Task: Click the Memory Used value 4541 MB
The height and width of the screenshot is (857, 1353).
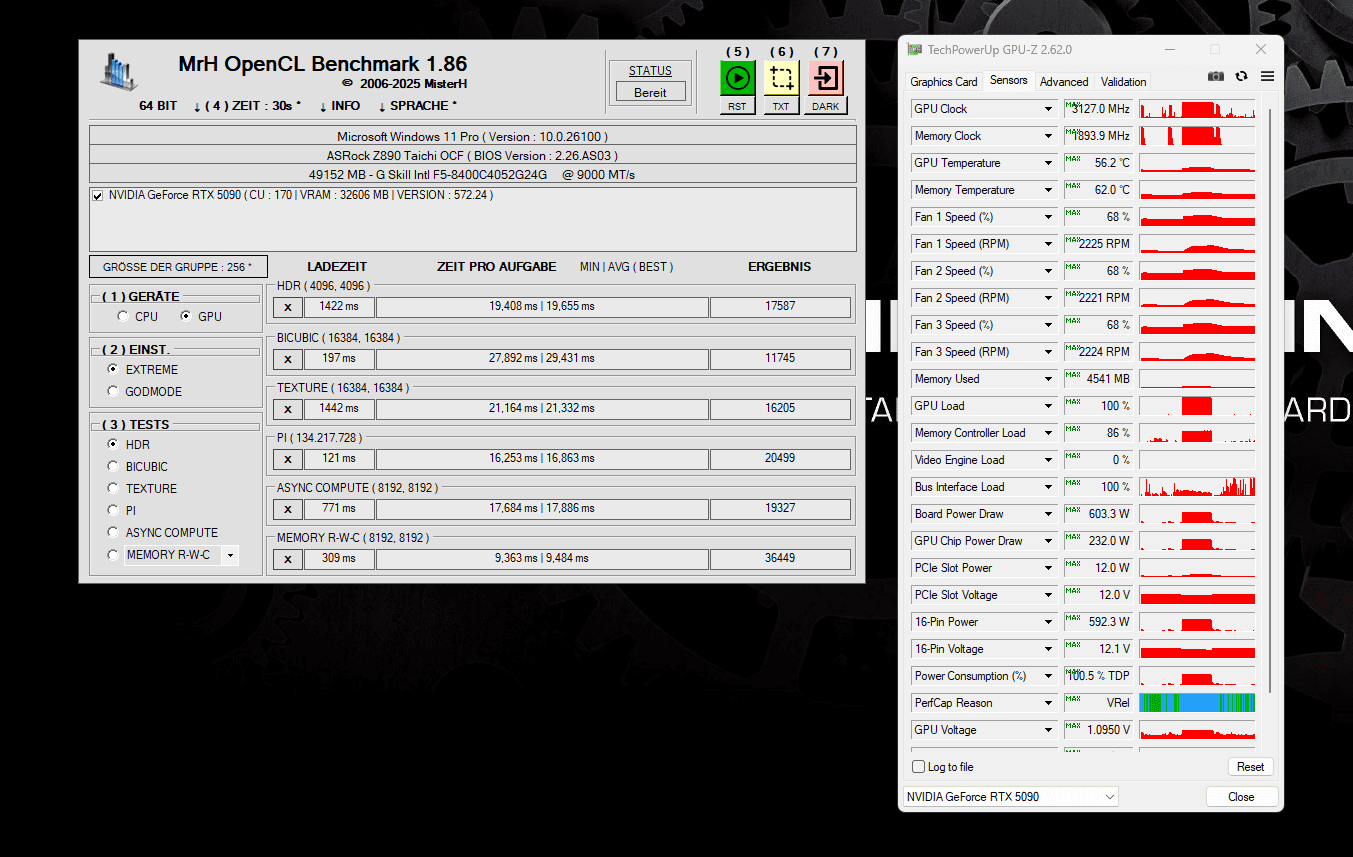Action: point(1098,379)
